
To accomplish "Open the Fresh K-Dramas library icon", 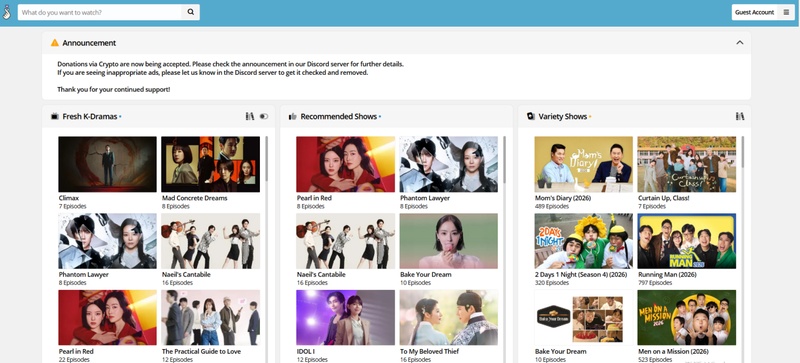I will [x=250, y=116].
